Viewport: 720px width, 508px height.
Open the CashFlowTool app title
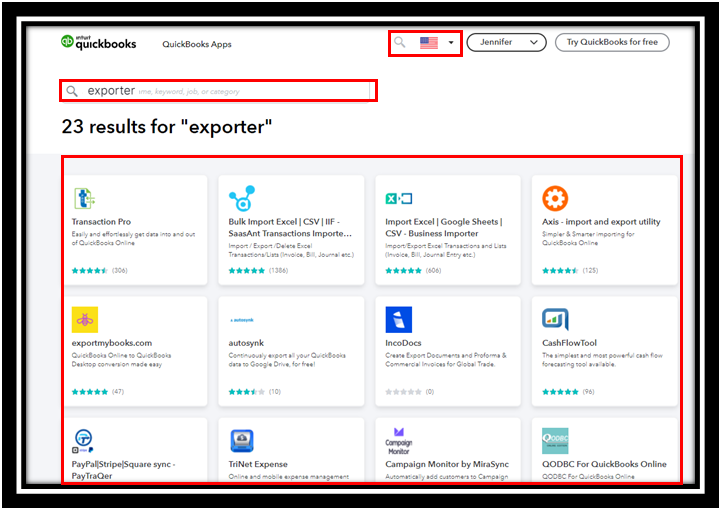569,343
